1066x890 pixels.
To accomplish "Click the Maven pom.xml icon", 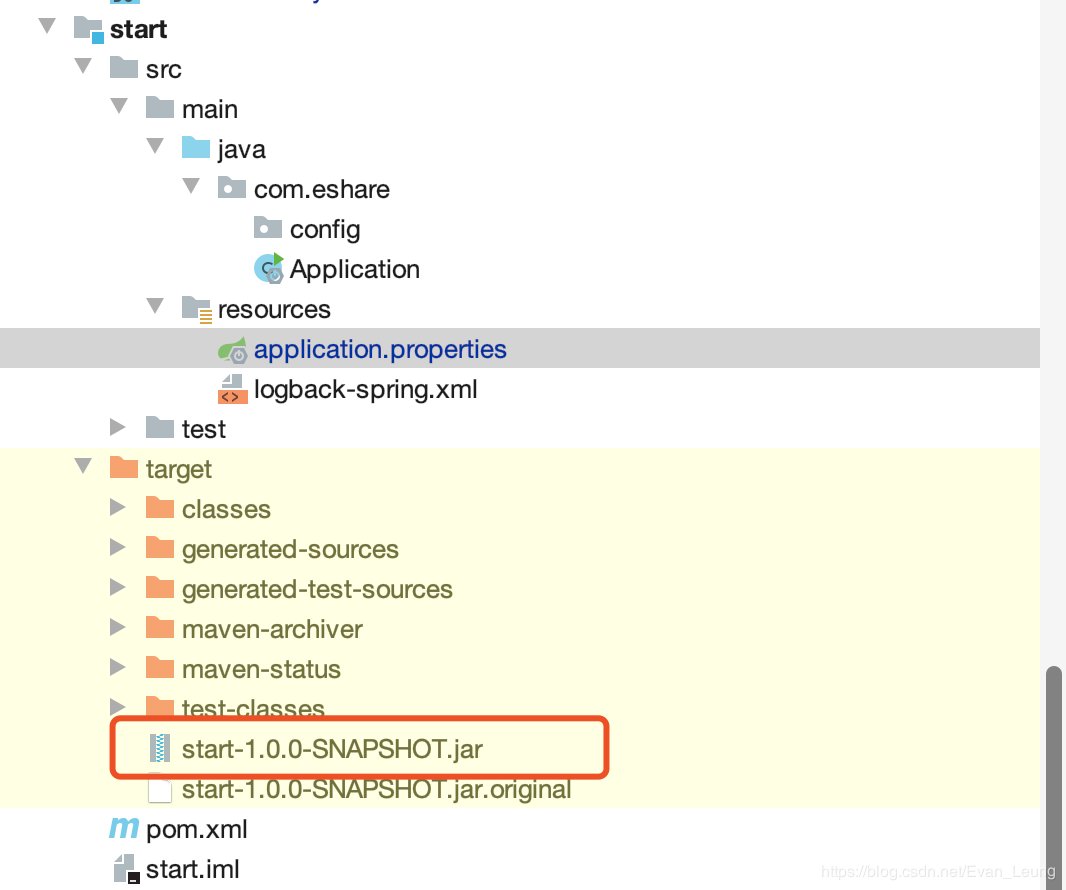I will point(124,829).
